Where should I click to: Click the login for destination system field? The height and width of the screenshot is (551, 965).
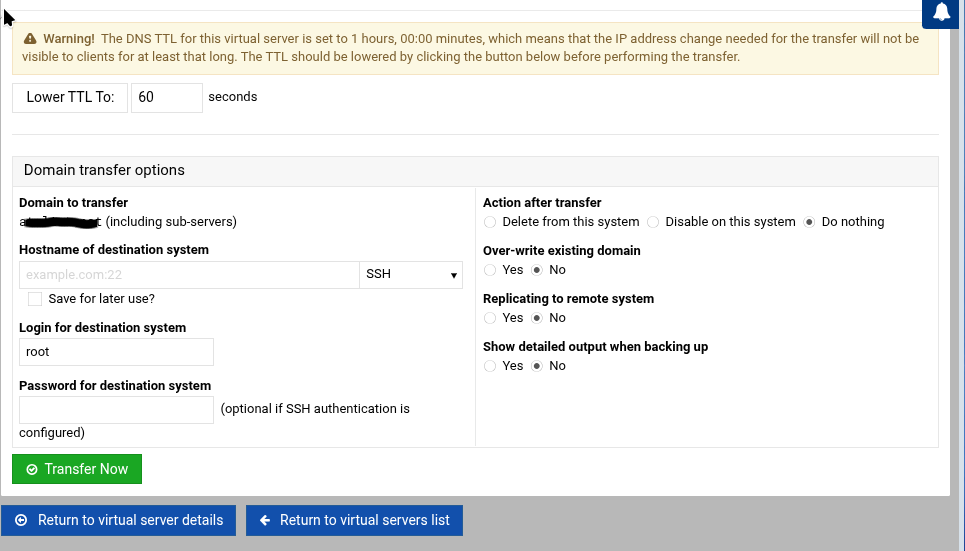116,352
